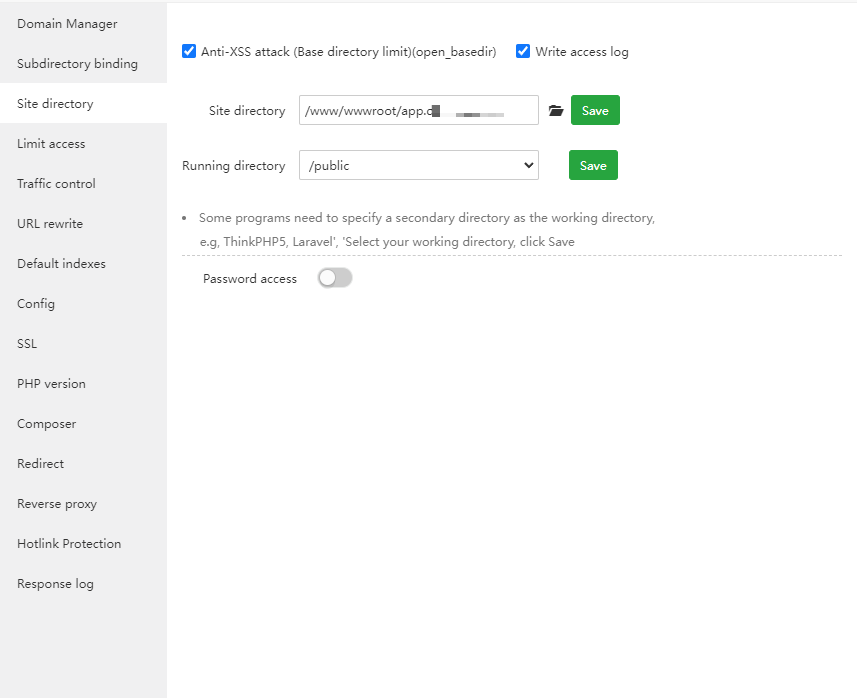Click the 'Site directory' field label

click(x=247, y=110)
